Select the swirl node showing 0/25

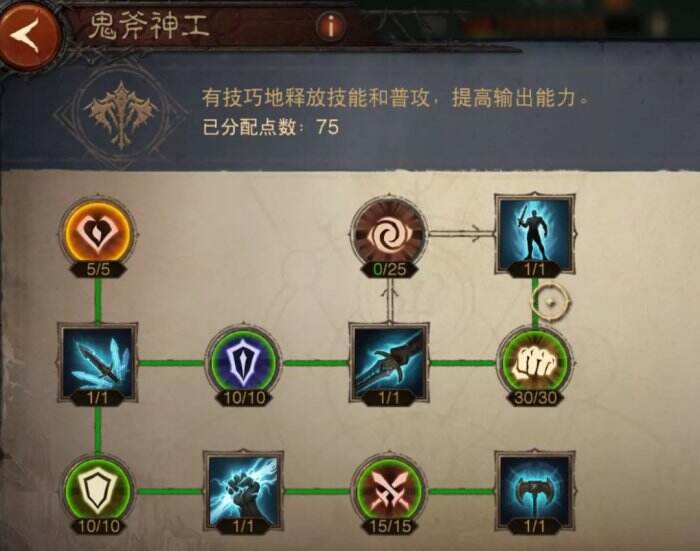389,234
